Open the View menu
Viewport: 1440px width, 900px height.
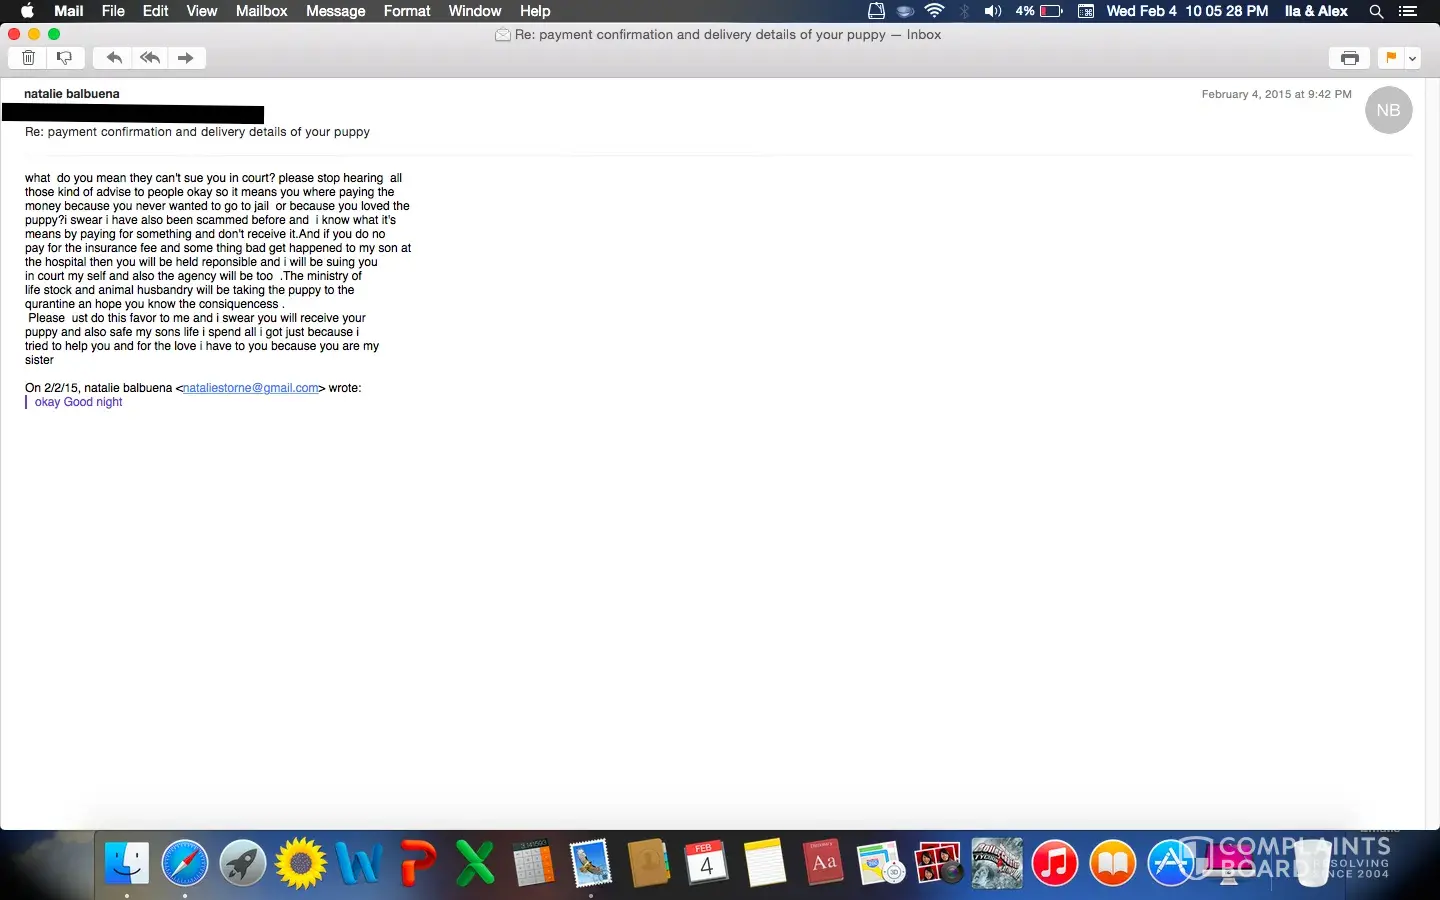(x=201, y=11)
